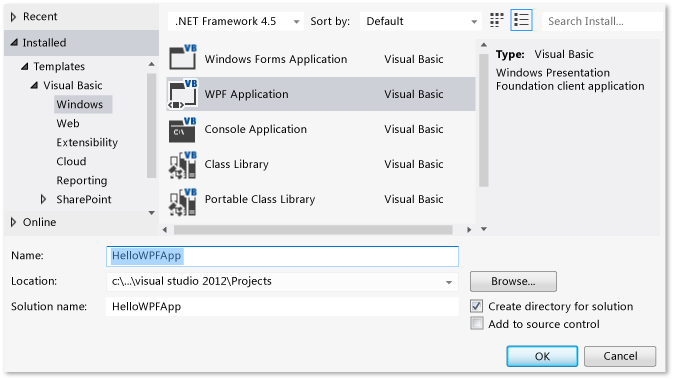Select the Console Application template name

pyautogui.click(x=256, y=129)
